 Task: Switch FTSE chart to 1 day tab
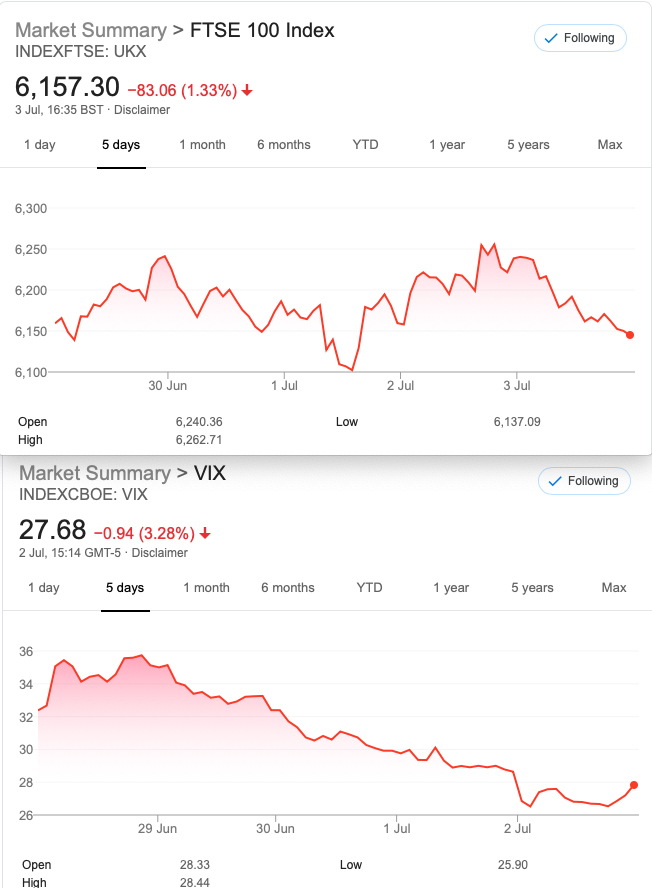click(40, 145)
